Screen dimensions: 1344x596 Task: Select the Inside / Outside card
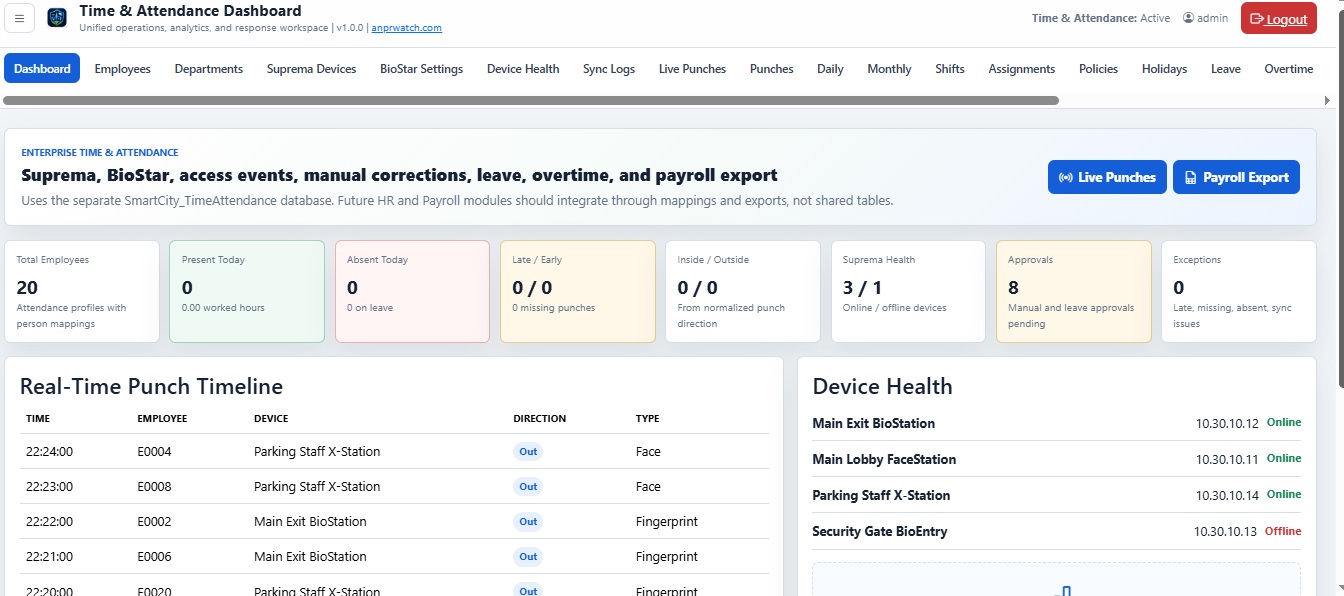click(743, 291)
